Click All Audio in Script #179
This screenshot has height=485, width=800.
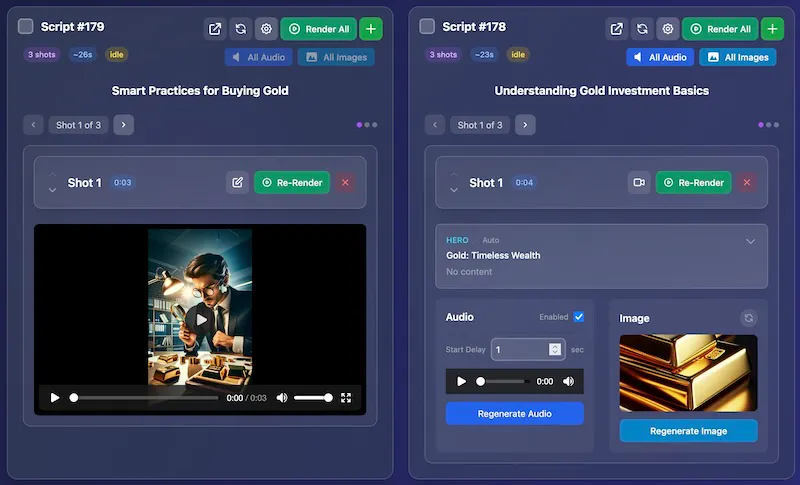click(x=259, y=57)
